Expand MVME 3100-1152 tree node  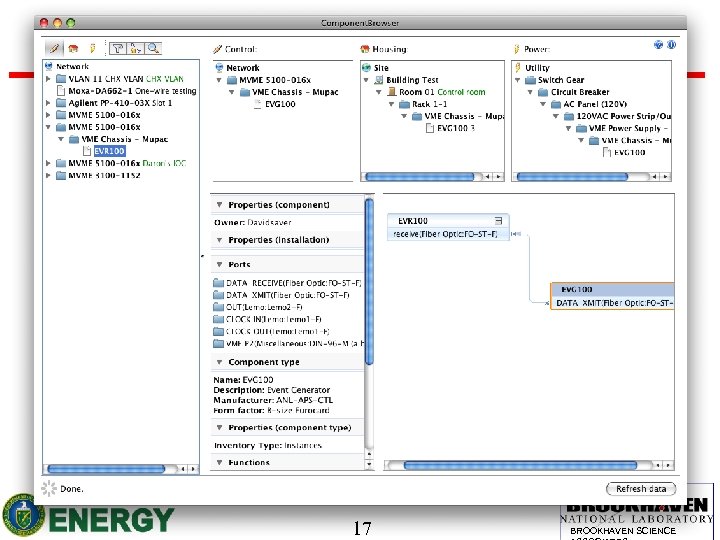[49, 175]
